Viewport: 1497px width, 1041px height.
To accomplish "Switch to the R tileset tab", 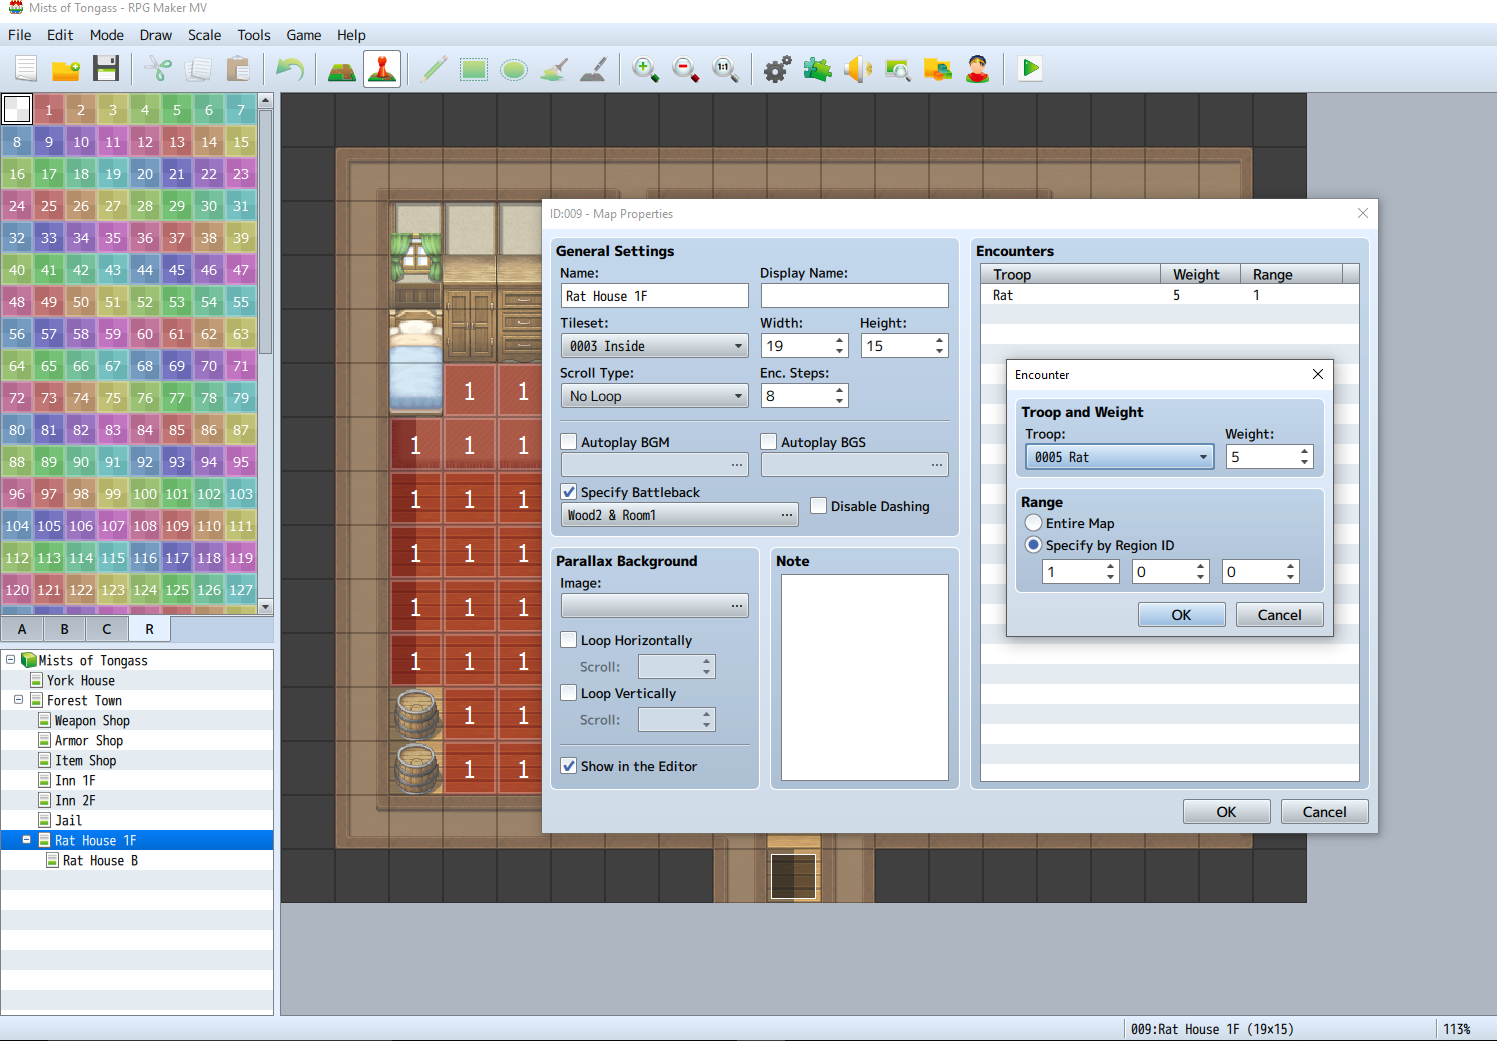I will (x=149, y=629).
